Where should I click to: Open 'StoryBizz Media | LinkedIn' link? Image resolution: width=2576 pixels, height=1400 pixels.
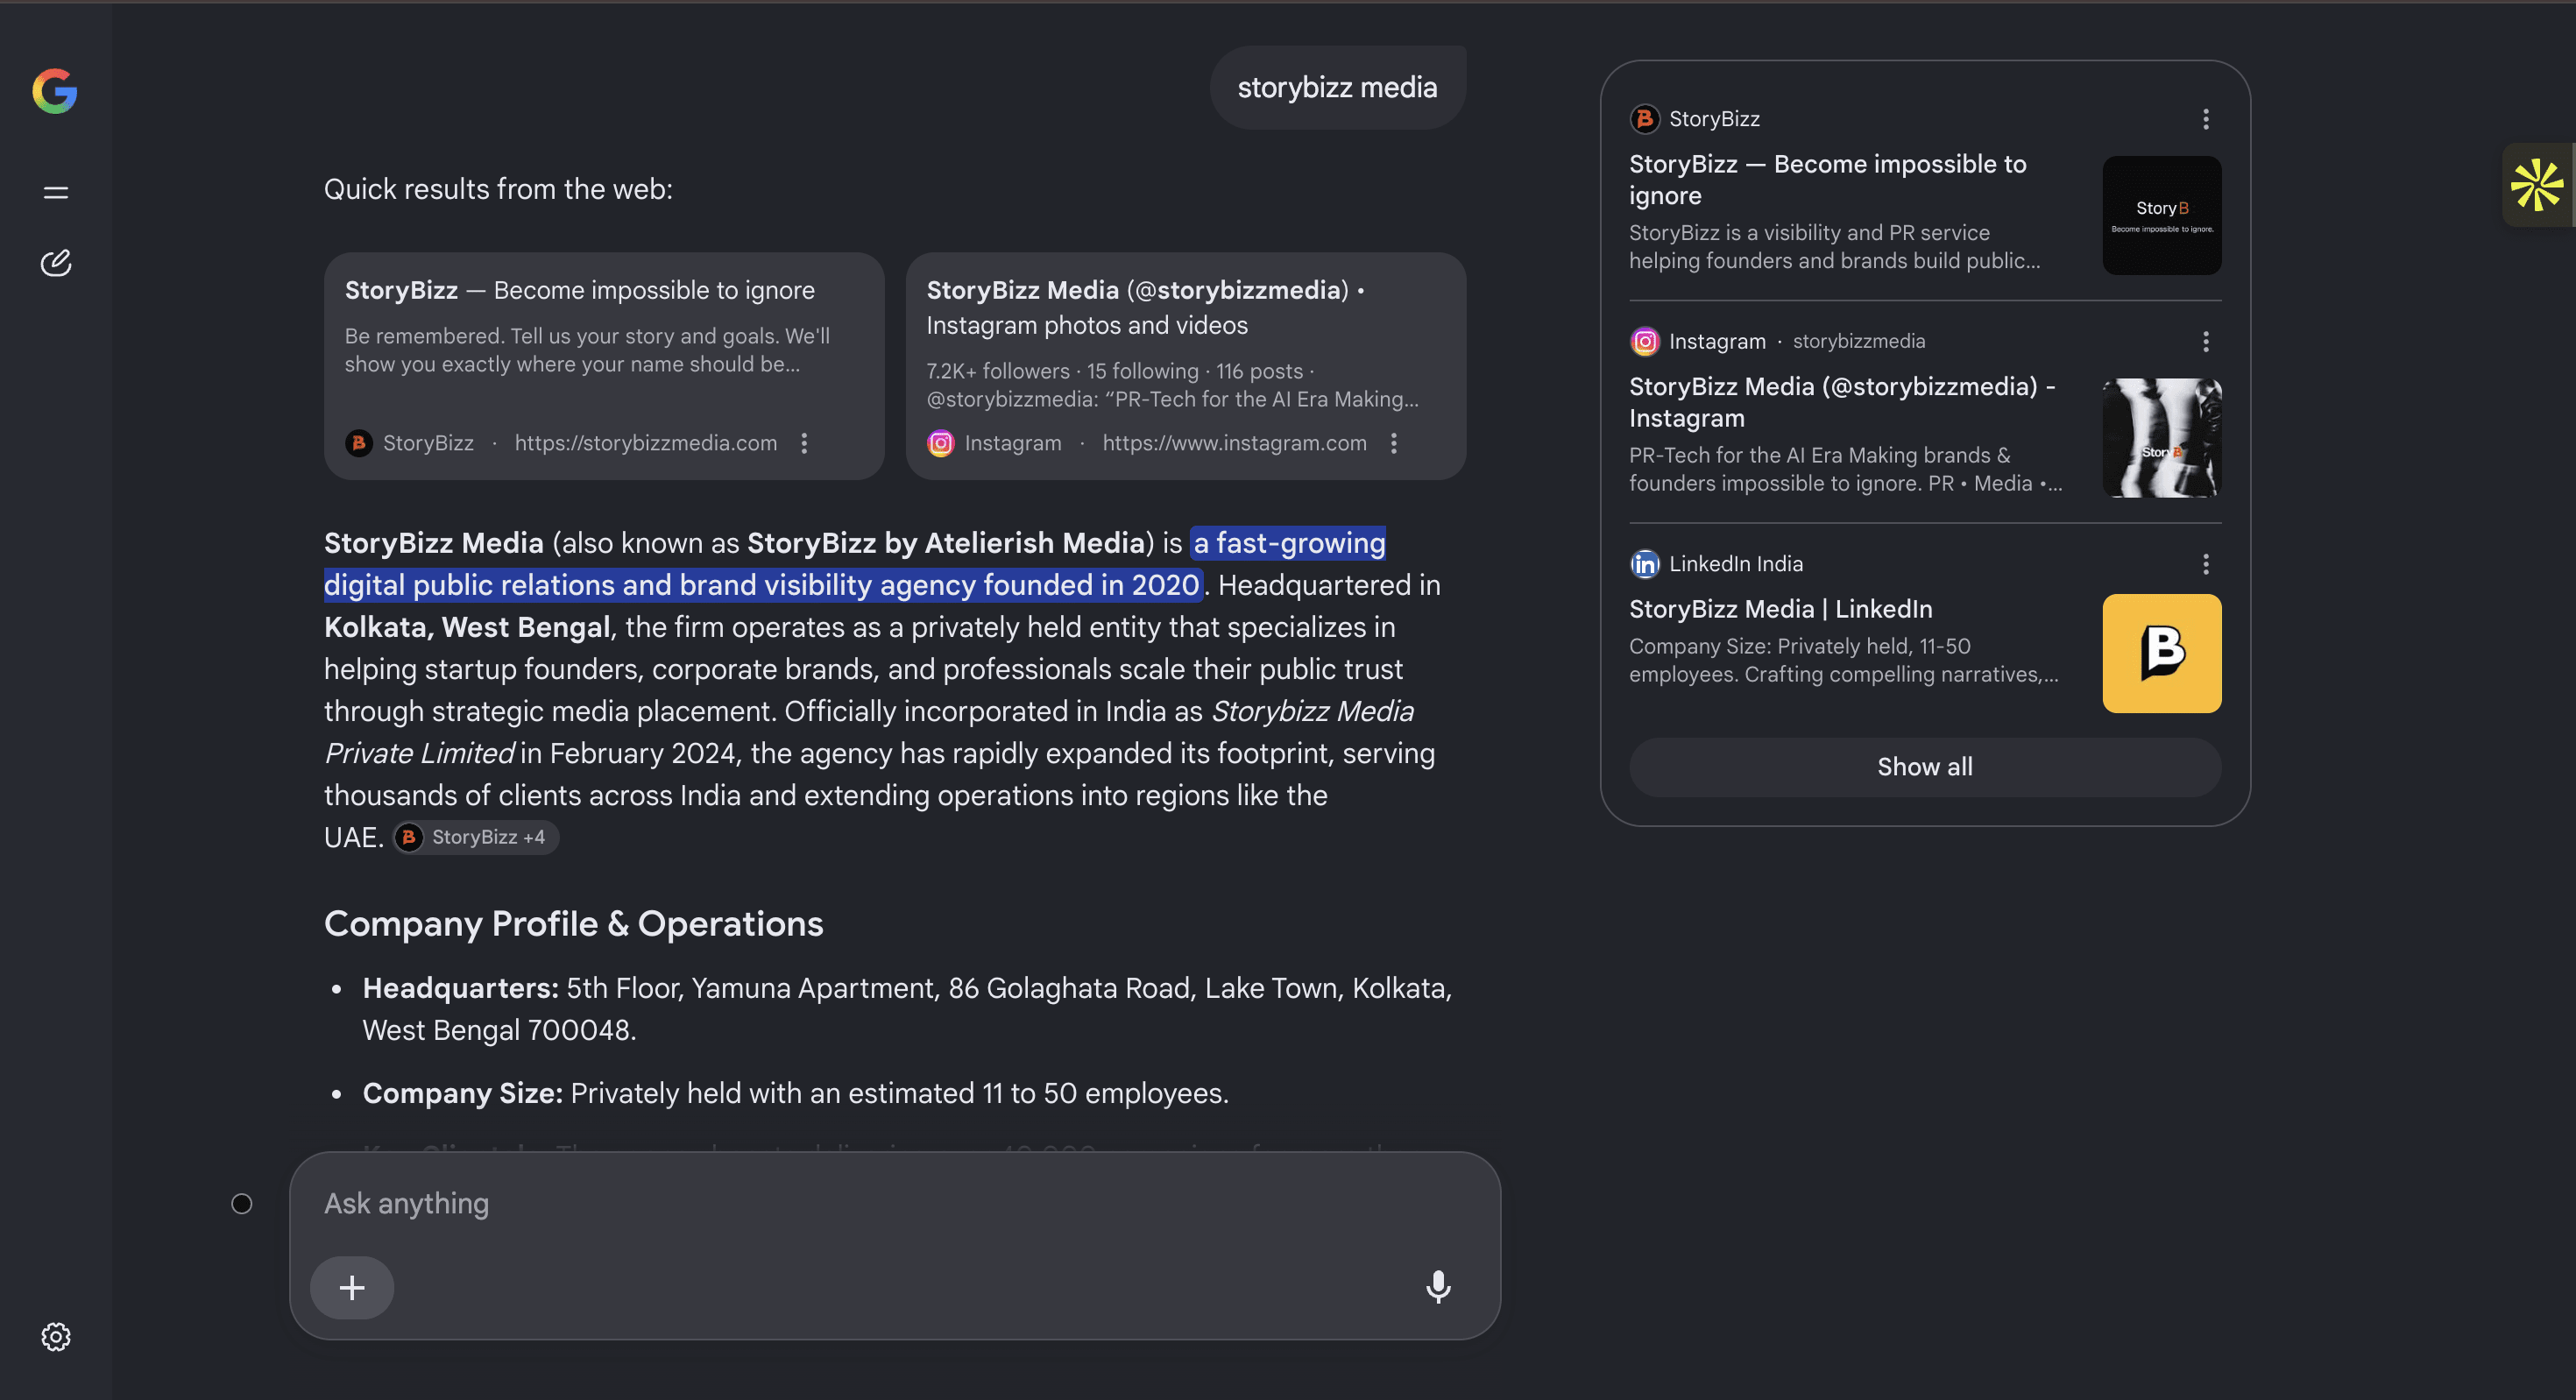(x=1780, y=609)
